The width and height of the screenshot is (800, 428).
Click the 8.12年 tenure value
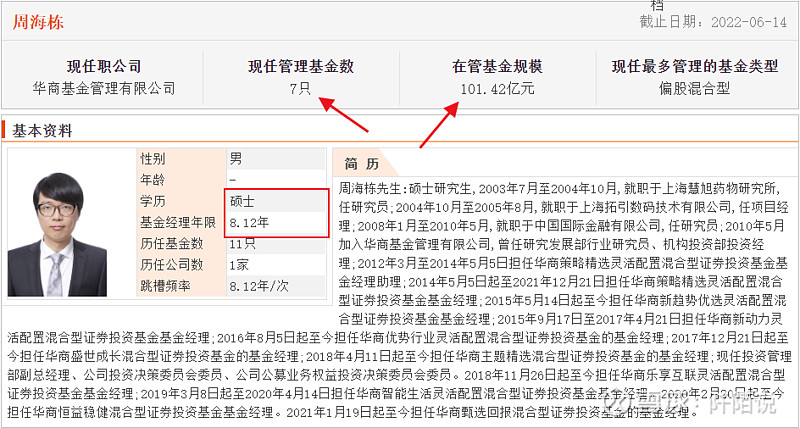249,222
